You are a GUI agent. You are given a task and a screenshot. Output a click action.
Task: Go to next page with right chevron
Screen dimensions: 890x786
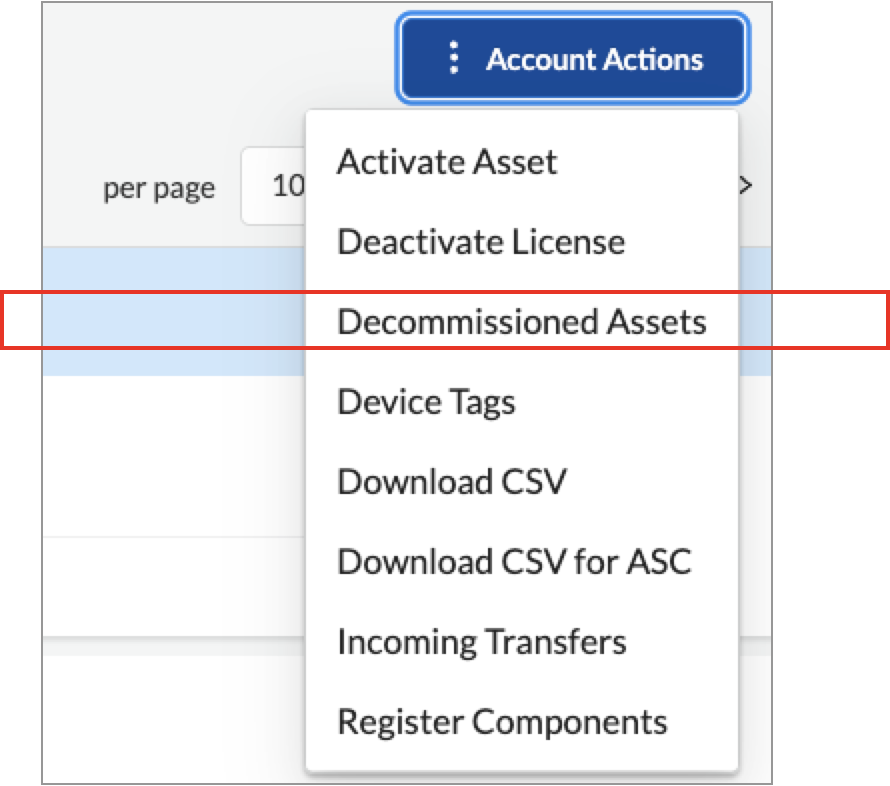(745, 185)
